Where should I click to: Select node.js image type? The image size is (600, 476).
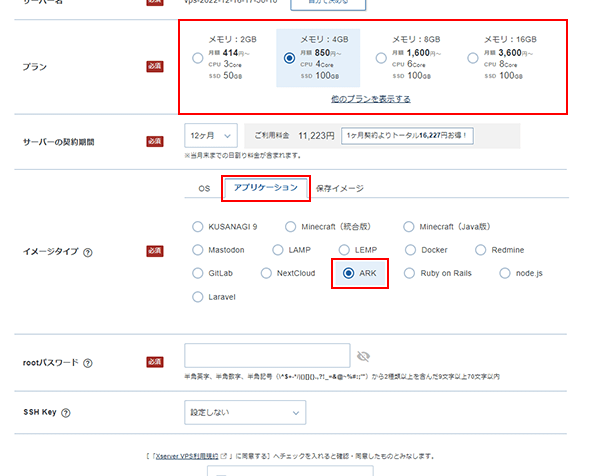click(x=505, y=273)
